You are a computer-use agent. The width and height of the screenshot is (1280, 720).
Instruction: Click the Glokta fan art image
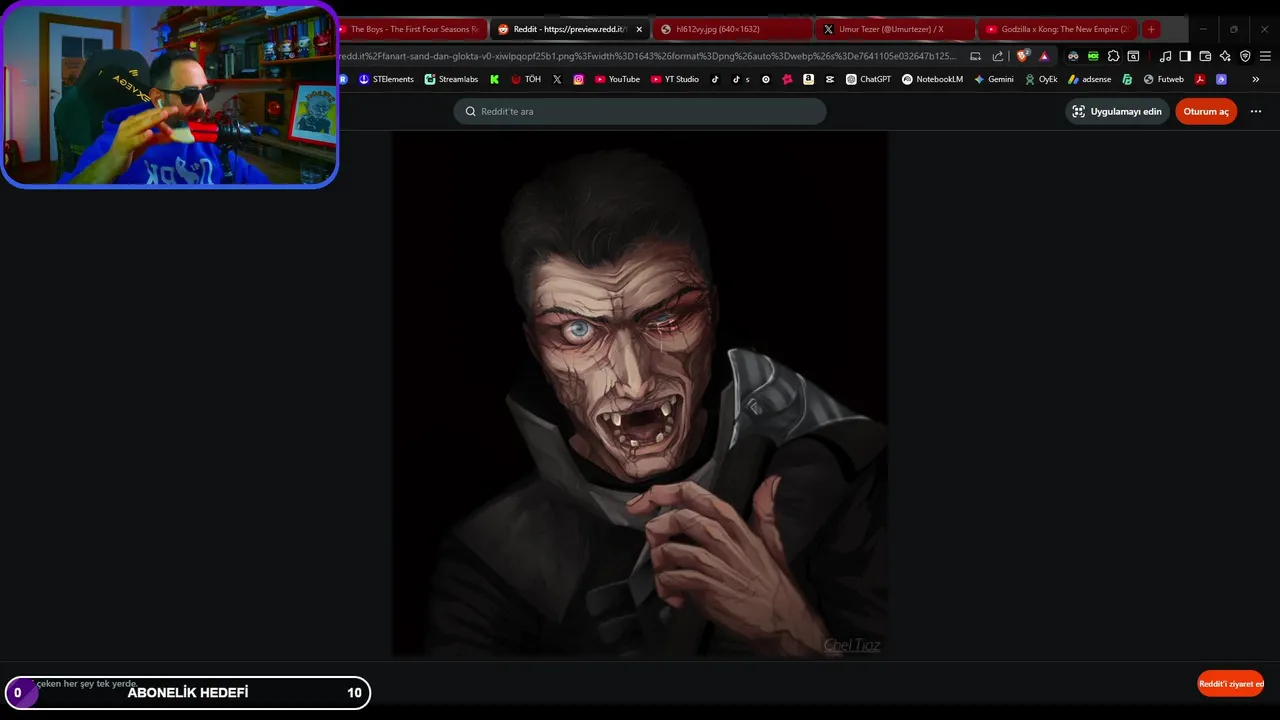pyautogui.click(x=640, y=395)
